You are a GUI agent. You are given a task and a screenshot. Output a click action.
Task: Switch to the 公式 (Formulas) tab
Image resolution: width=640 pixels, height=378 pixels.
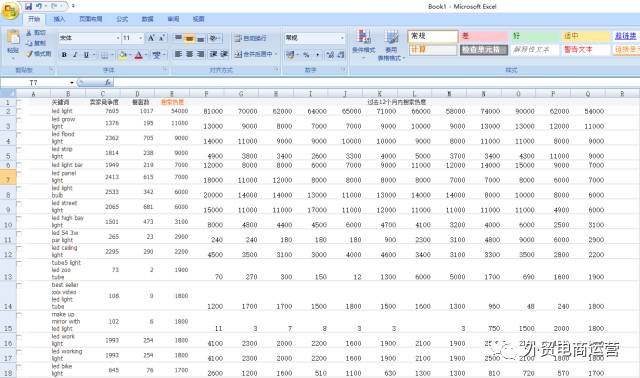(x=122, y=19)
